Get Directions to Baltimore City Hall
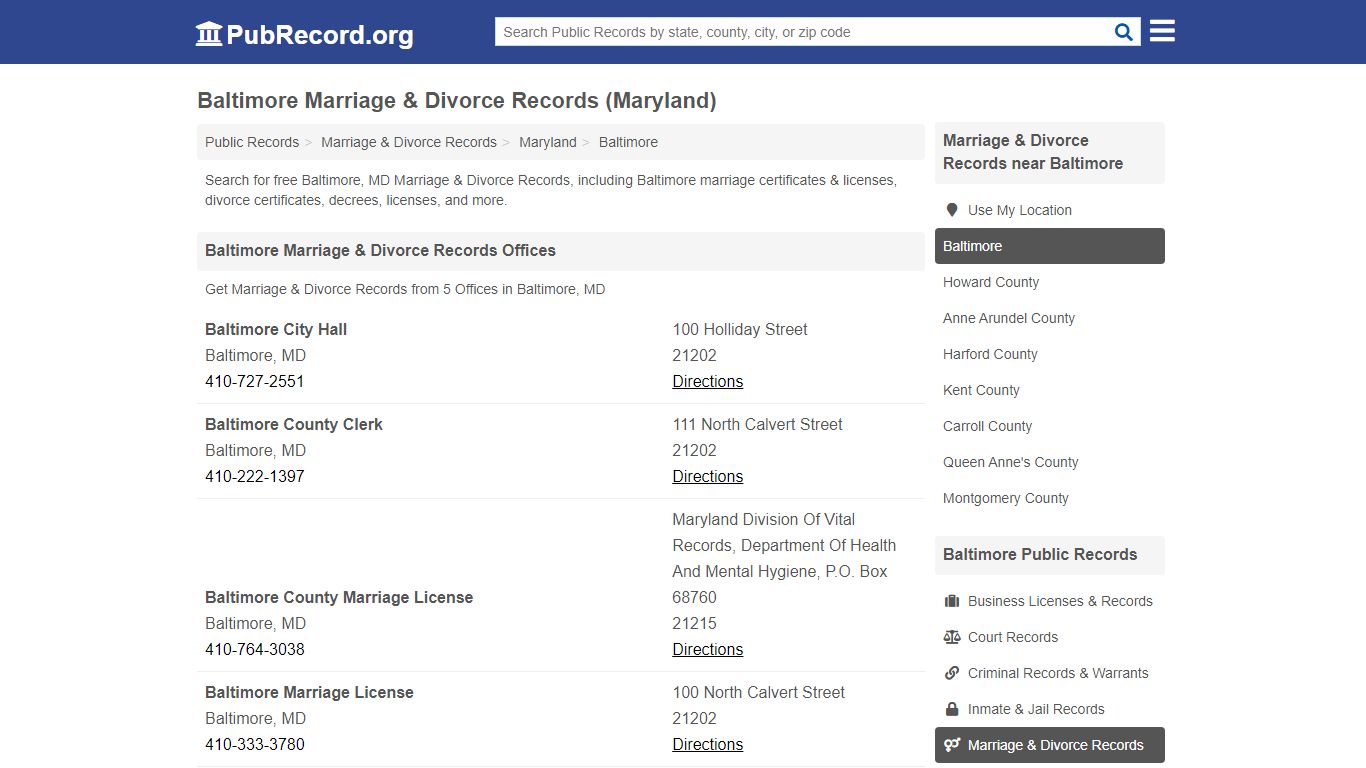Screen dimensions: 1366x768 tap(708, 381)
